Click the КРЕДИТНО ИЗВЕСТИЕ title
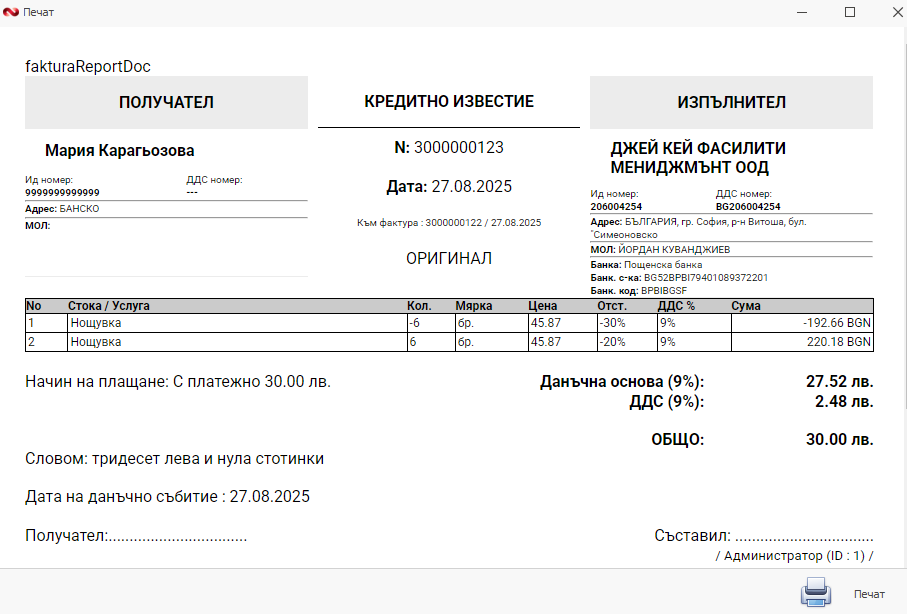Viewport: 907px width, 614px height. [448, 101]
